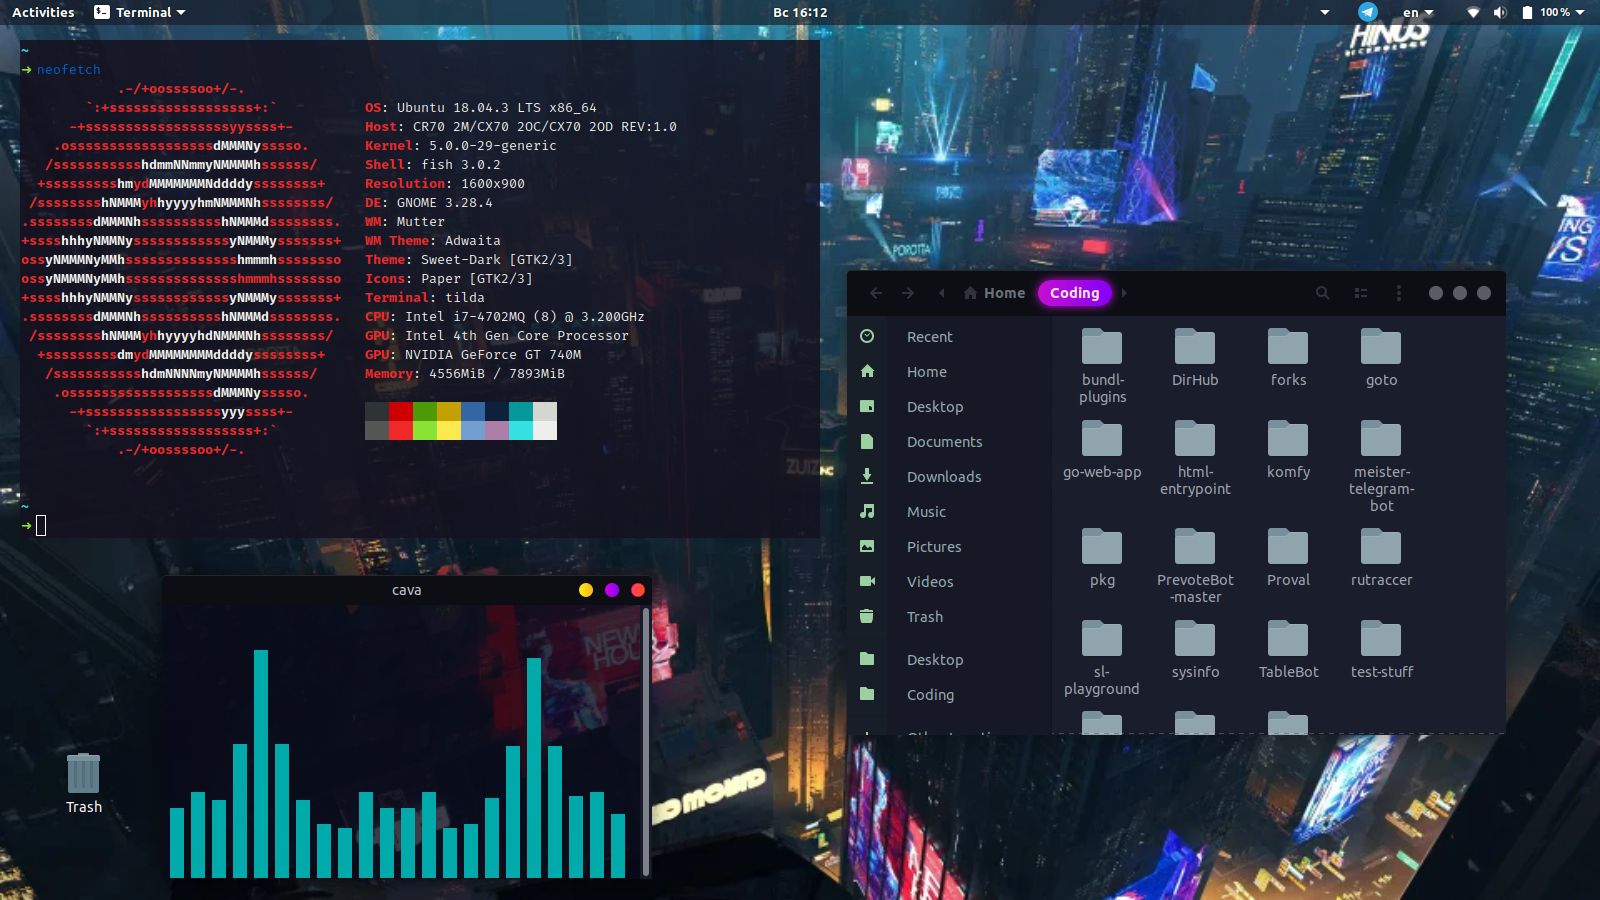Screen dimensions: 1600x900
Task: Open the Activities menu
Action: (42, 12)
